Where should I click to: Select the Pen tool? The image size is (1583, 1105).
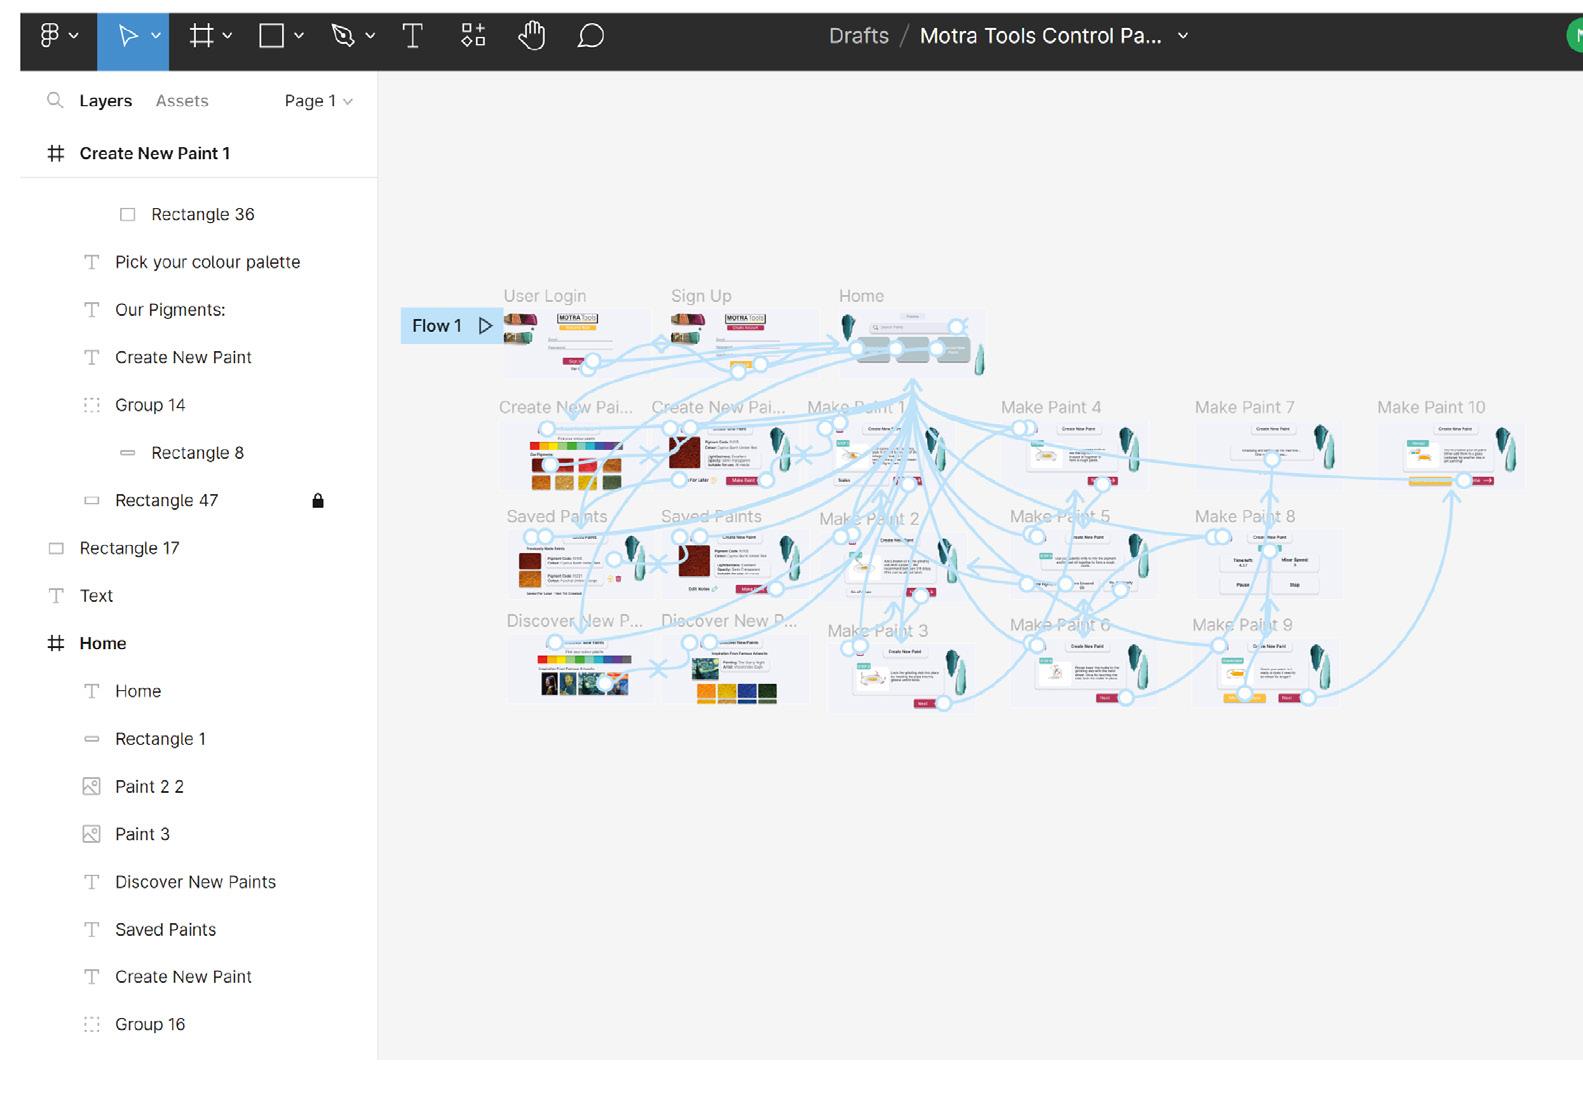[x=343, y=36]
